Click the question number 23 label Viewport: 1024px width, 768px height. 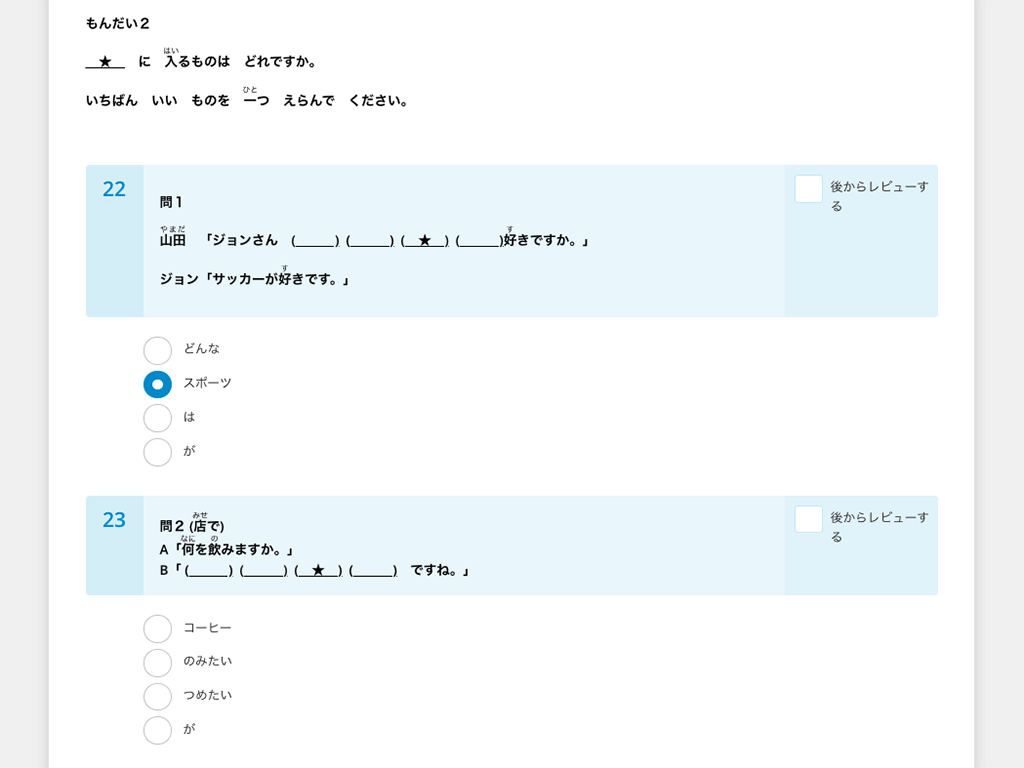tap(115, 519)
